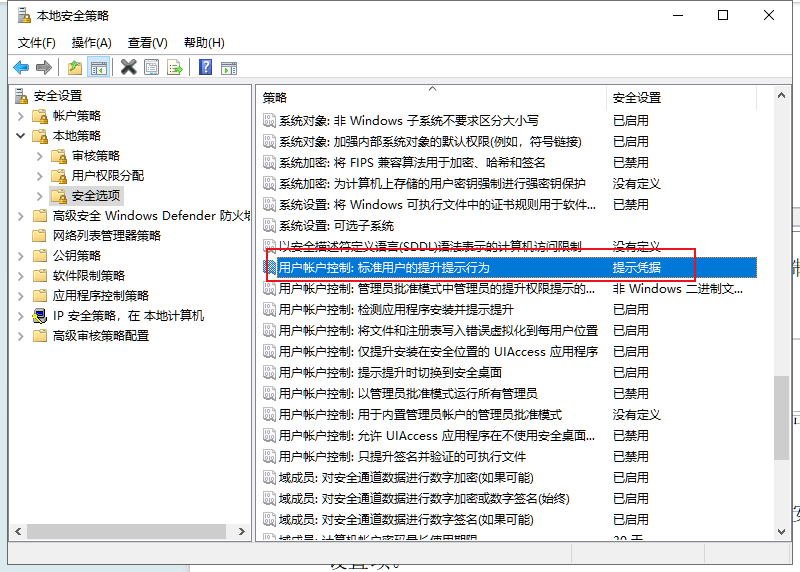This screenshot has width=800, height=572.
Task: Click the 本地安全策略 window title icon
Action: tap(24, 16)
